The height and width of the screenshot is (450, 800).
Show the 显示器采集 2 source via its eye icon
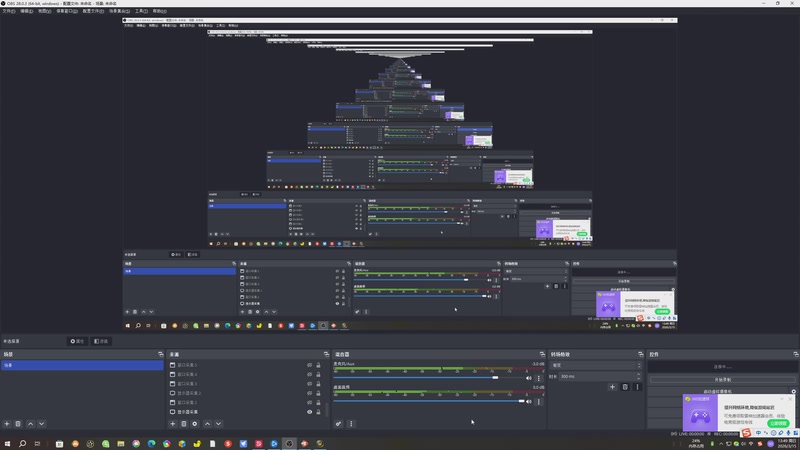[309, 393]
